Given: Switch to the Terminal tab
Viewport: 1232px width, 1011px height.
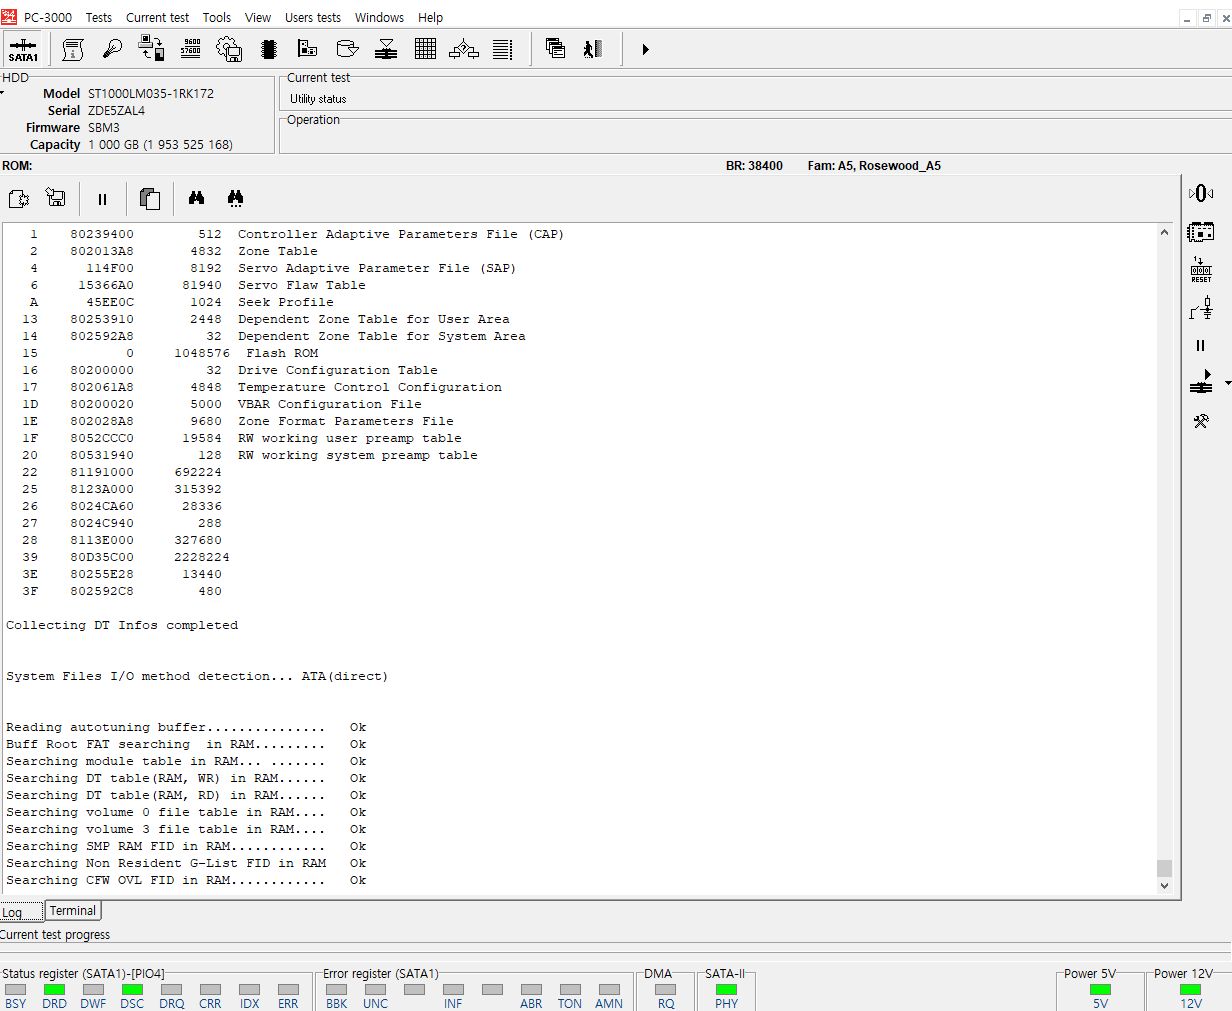Looking at the screenshot, I should (x=73, y=911).
